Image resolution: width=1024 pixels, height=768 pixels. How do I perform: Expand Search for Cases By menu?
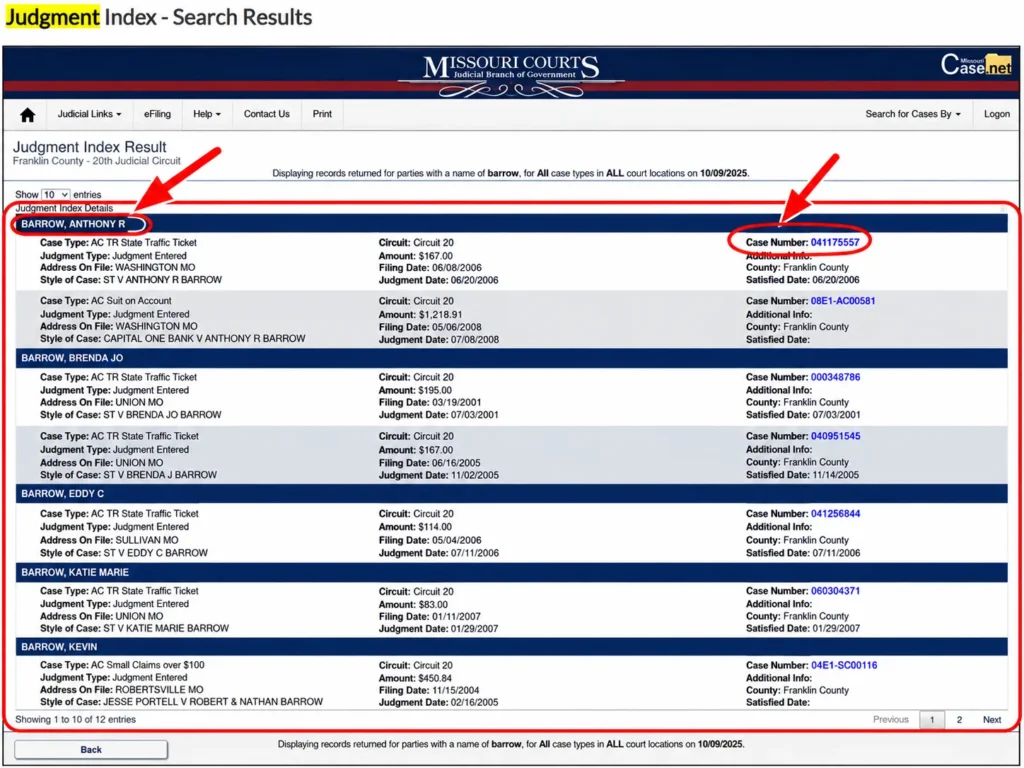tap(913, 114)
